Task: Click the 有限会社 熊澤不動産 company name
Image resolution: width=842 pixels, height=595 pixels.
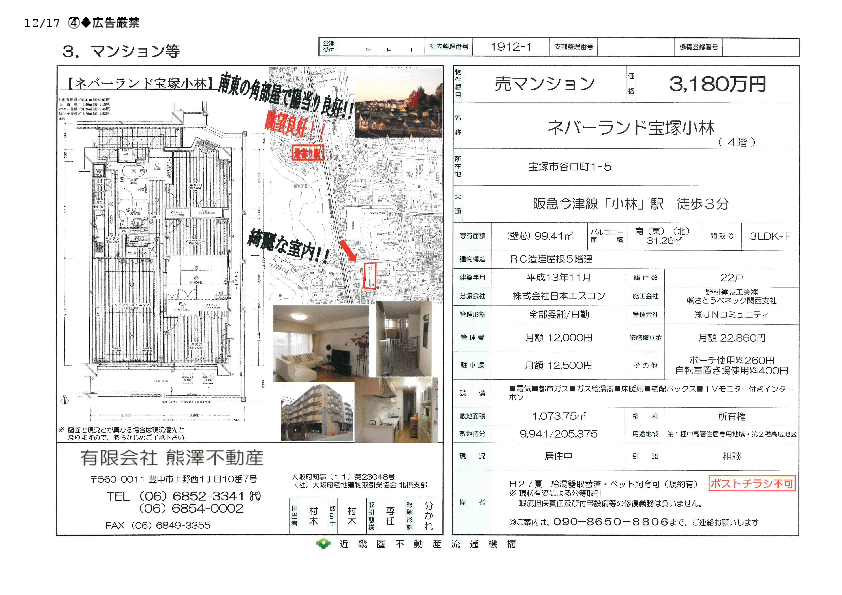Action: (x=172, y=458)
